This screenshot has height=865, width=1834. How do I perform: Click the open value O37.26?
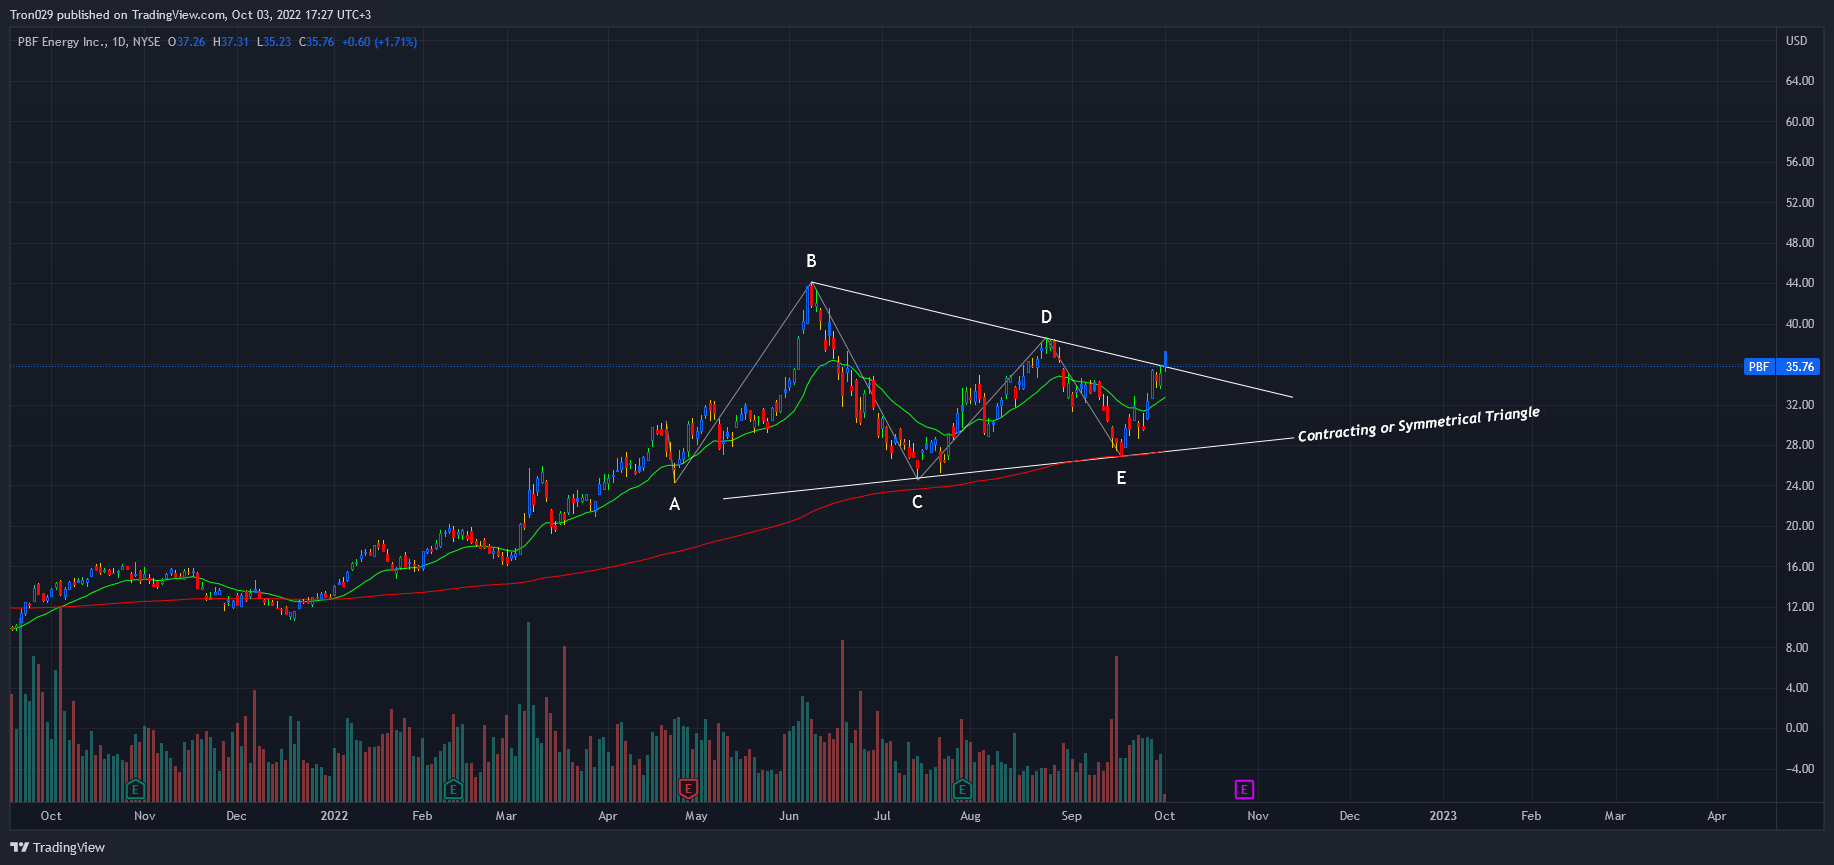pyautogui.click(x=186, y=42)
